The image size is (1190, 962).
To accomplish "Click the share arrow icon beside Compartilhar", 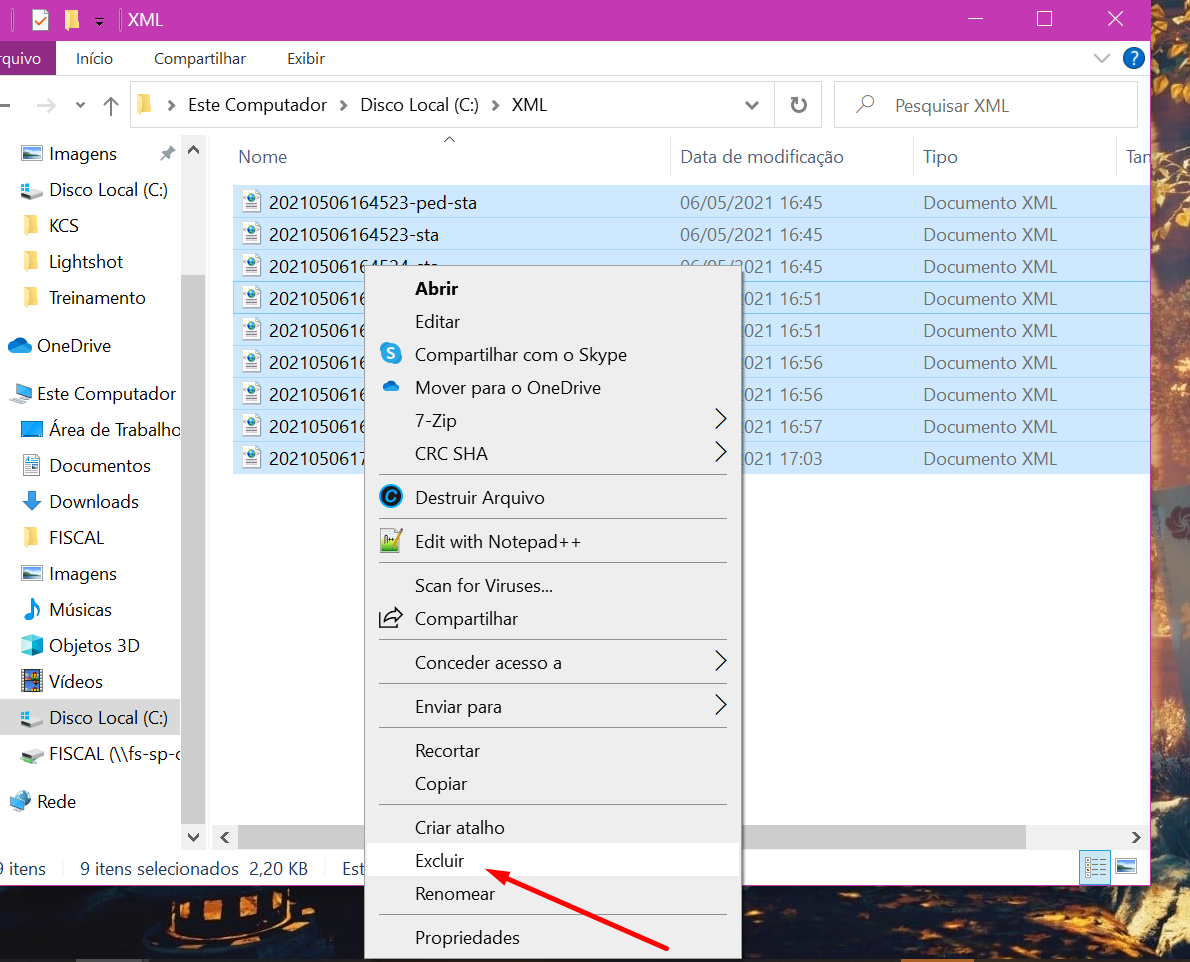I will [390, 618].
